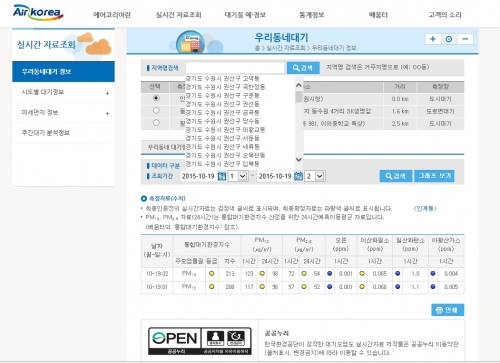
Task: Click the sulfur dioxide value 0.005
Action: coord(451,287)
